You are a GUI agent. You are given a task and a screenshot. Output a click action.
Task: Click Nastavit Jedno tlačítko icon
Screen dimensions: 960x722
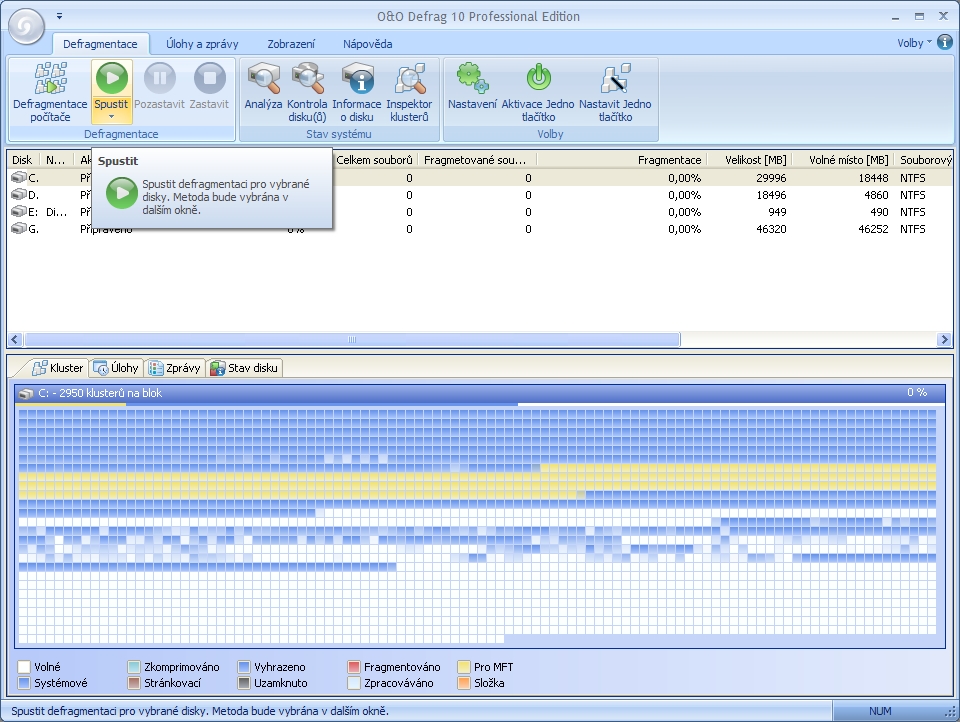tap(615, 78)
